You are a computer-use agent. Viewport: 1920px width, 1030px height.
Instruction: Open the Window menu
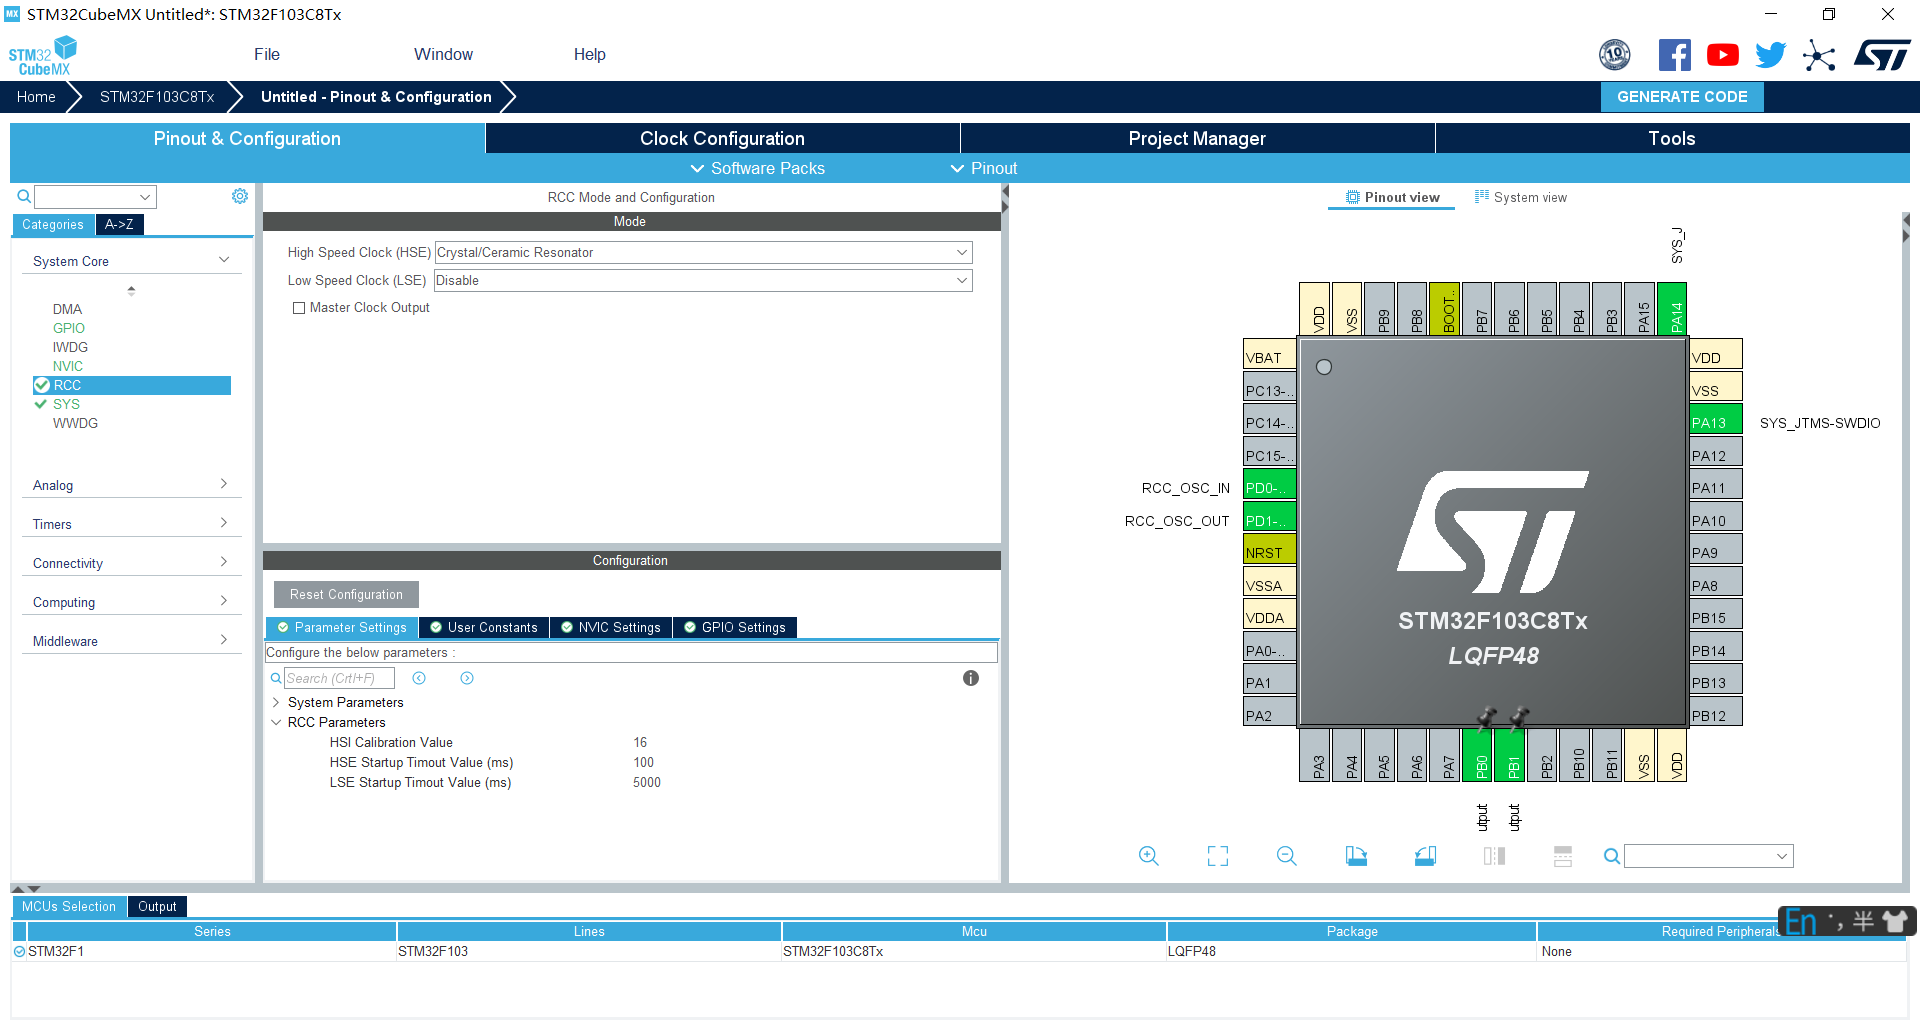coord(443,54)
